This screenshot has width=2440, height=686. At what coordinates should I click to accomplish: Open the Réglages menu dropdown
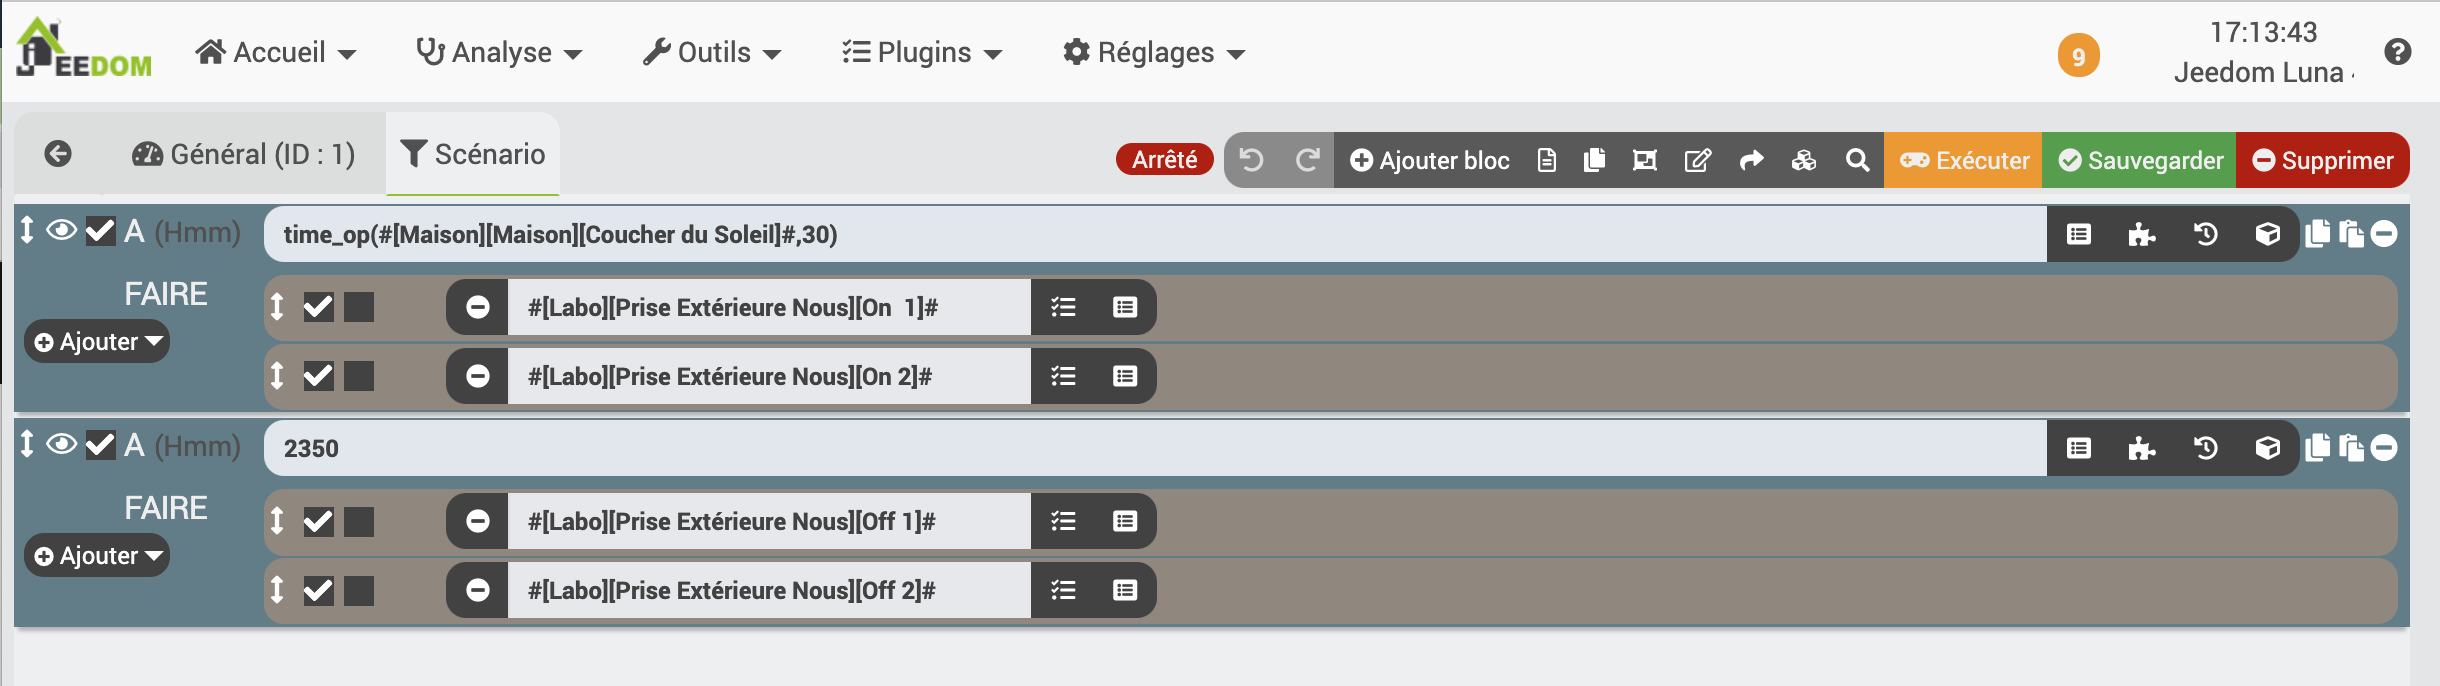[x=1154, y=52]
